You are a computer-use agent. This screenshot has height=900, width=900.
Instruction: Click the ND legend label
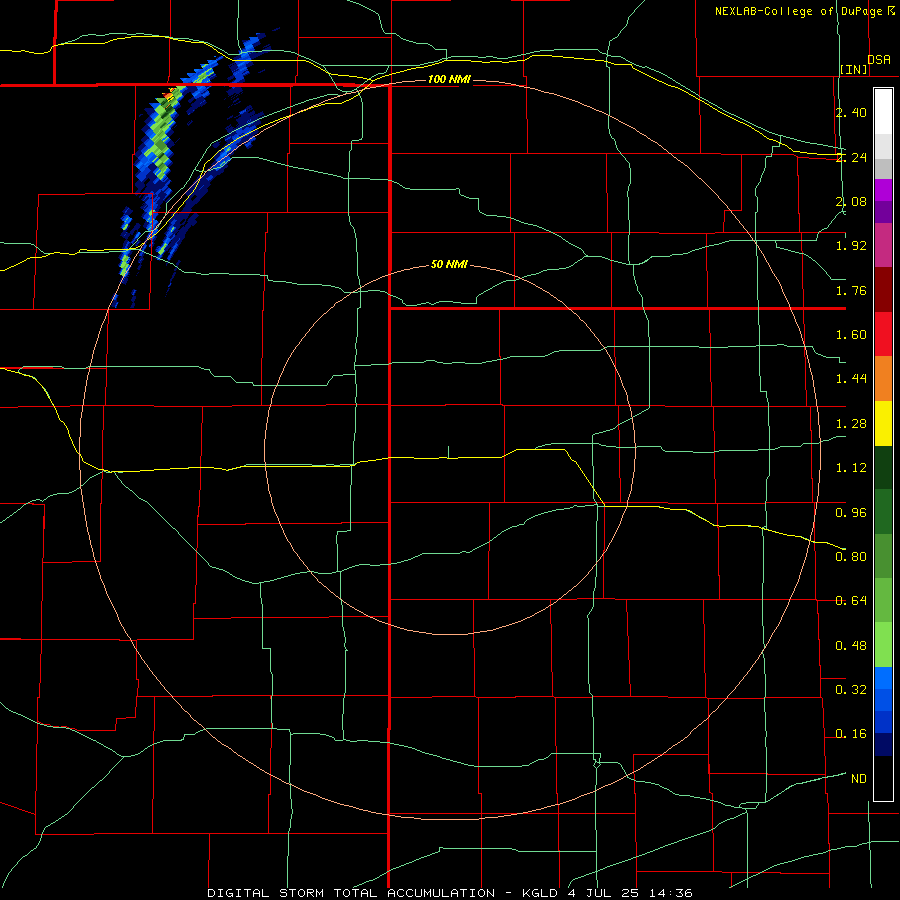coord(859,779)
